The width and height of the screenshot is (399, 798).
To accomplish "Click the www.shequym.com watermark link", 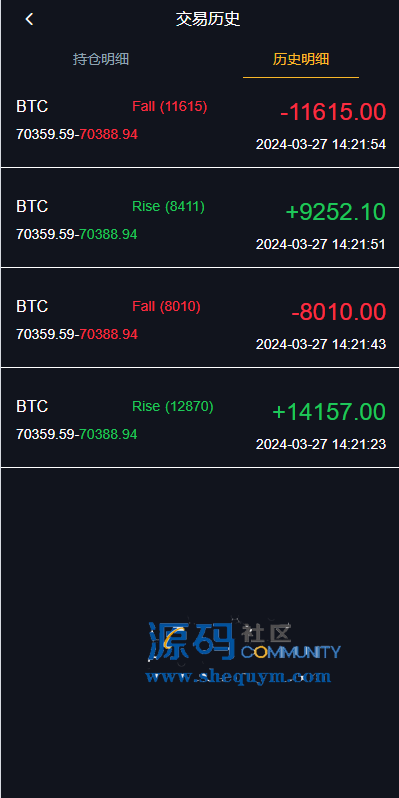I will pos(238,676).
